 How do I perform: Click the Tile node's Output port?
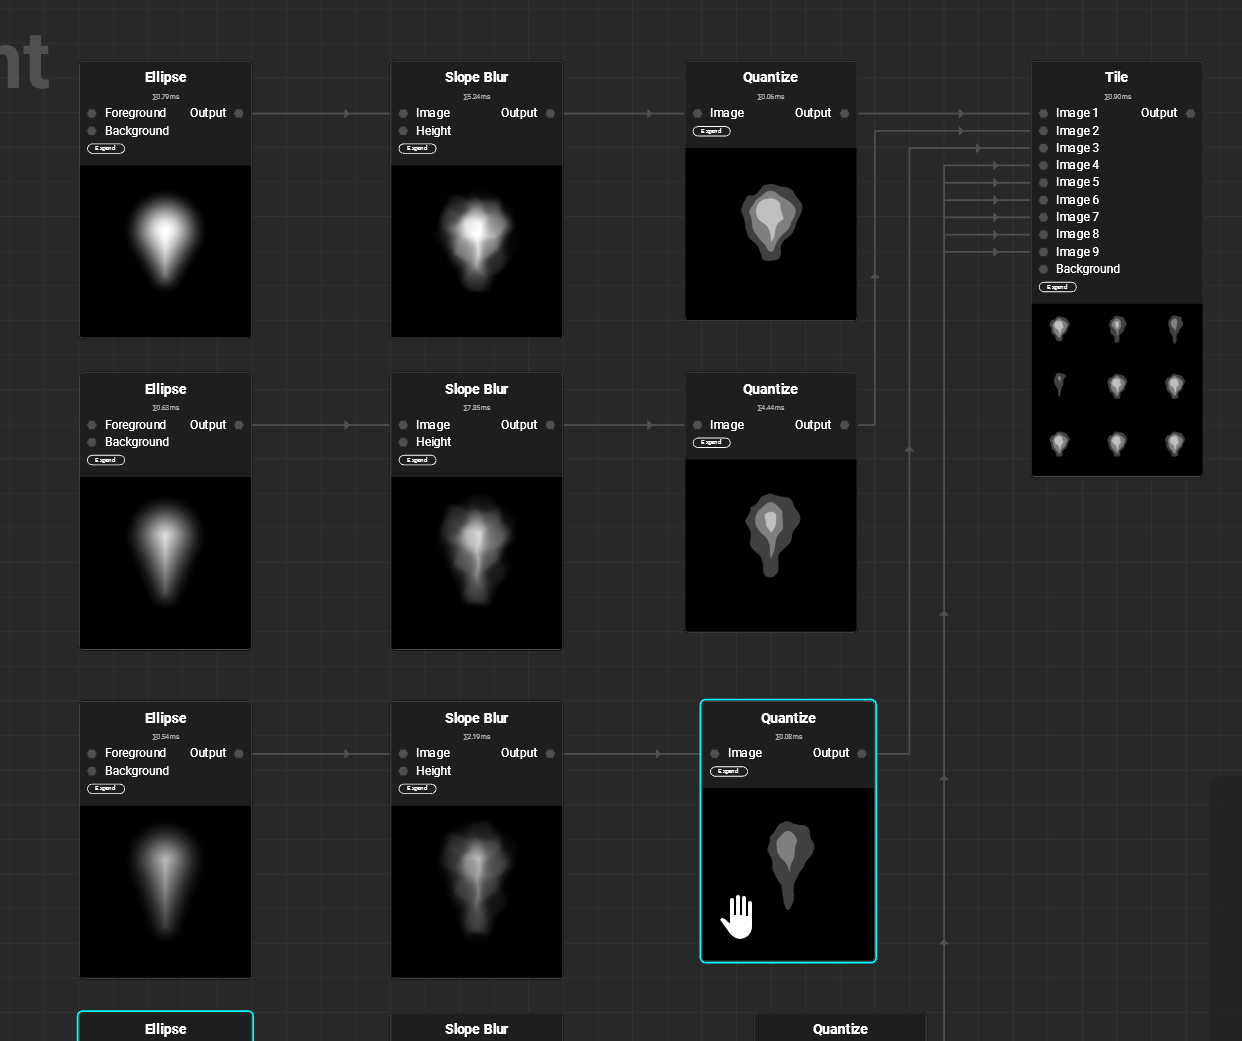tap(1190, 114)
